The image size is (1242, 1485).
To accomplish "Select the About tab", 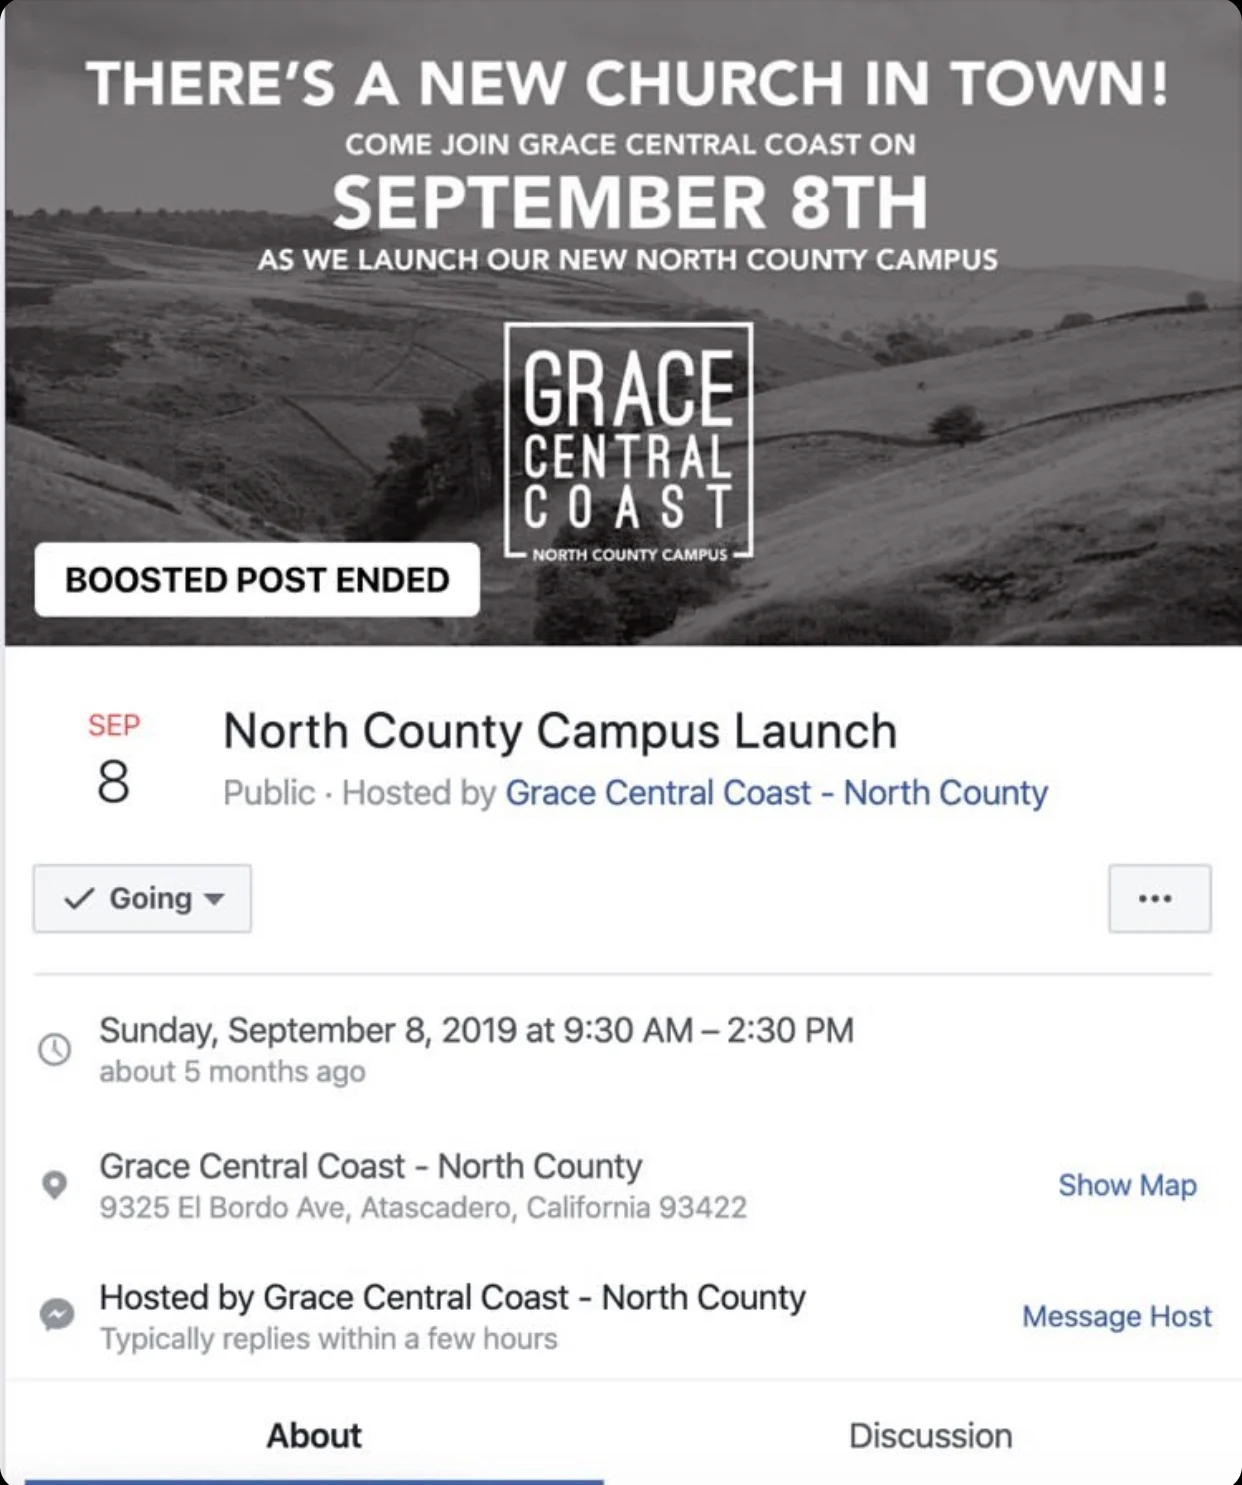I will [x=313, y=1435].
